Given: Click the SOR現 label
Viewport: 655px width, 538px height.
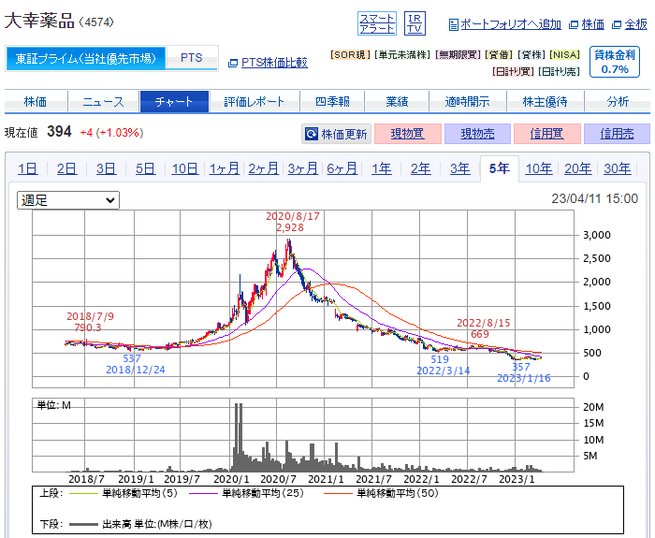Looking at the screenshot, I should tap(350, 55).
